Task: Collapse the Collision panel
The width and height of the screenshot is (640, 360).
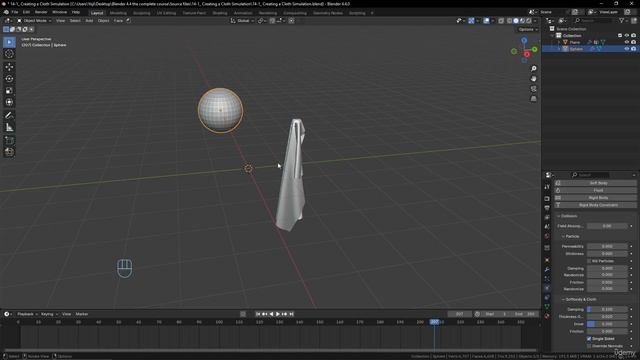Action: [567, 216]
